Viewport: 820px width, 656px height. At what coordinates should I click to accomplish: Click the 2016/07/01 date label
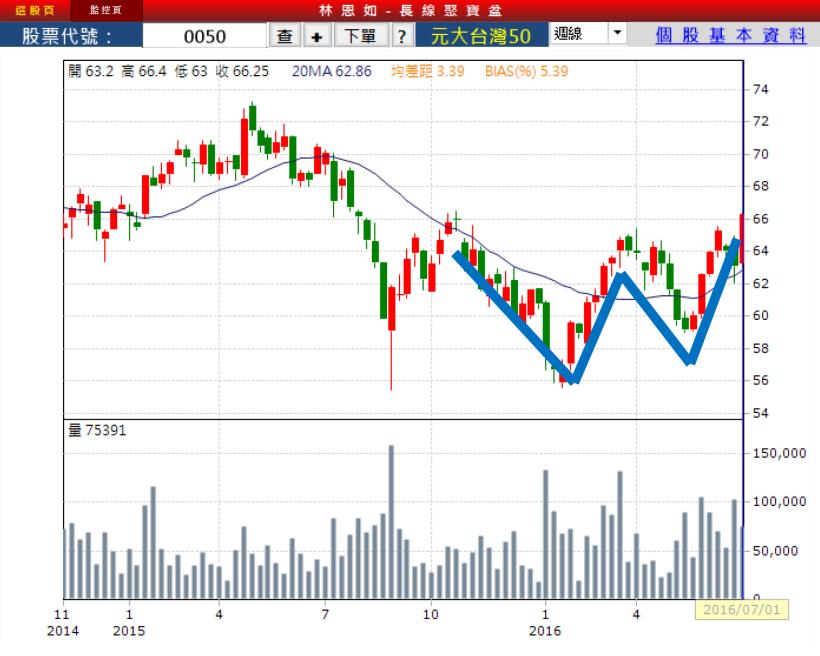click(x=742, y=609)
